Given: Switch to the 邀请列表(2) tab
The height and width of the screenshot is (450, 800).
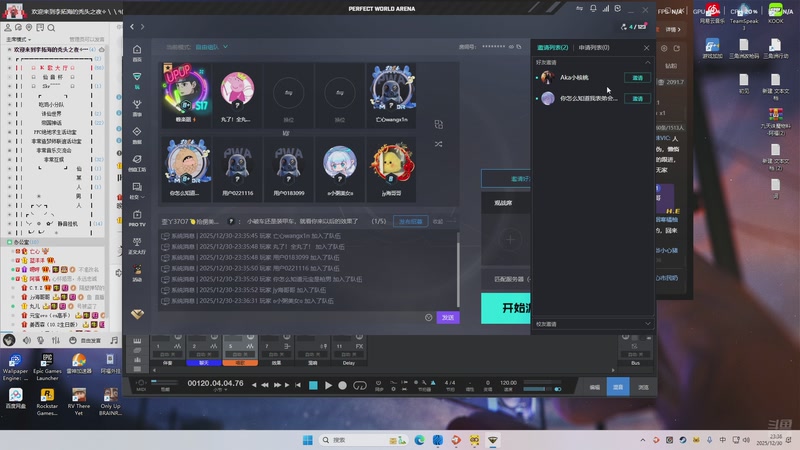Looking at the screenshot, I should [x=552, y=47].
